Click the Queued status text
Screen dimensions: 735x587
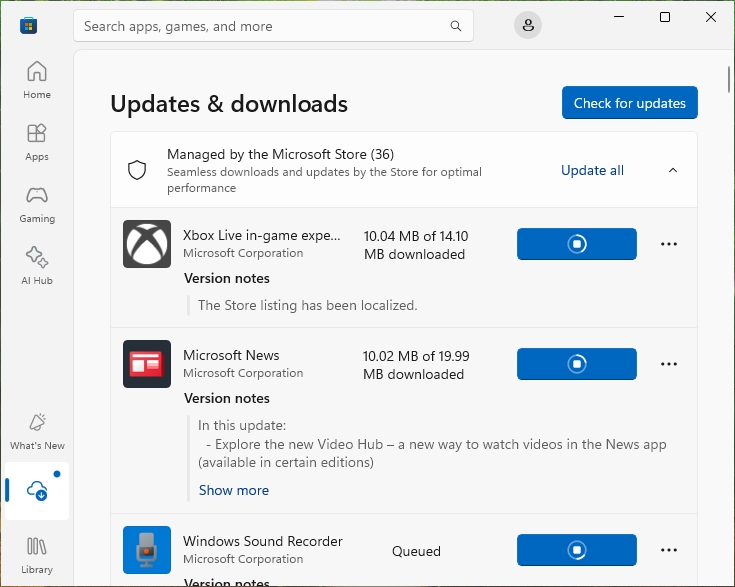click(x=416, y=551)
